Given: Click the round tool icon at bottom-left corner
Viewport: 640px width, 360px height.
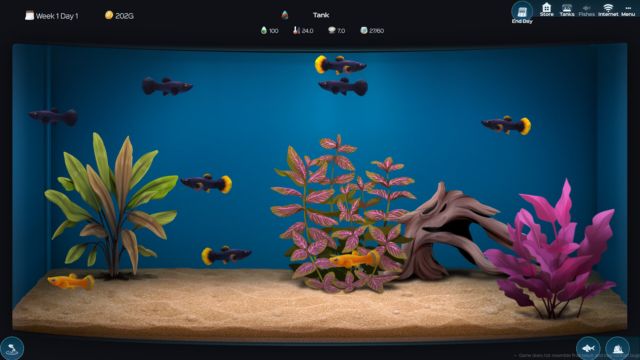Looking at the screenshot, I should point(12,348).
